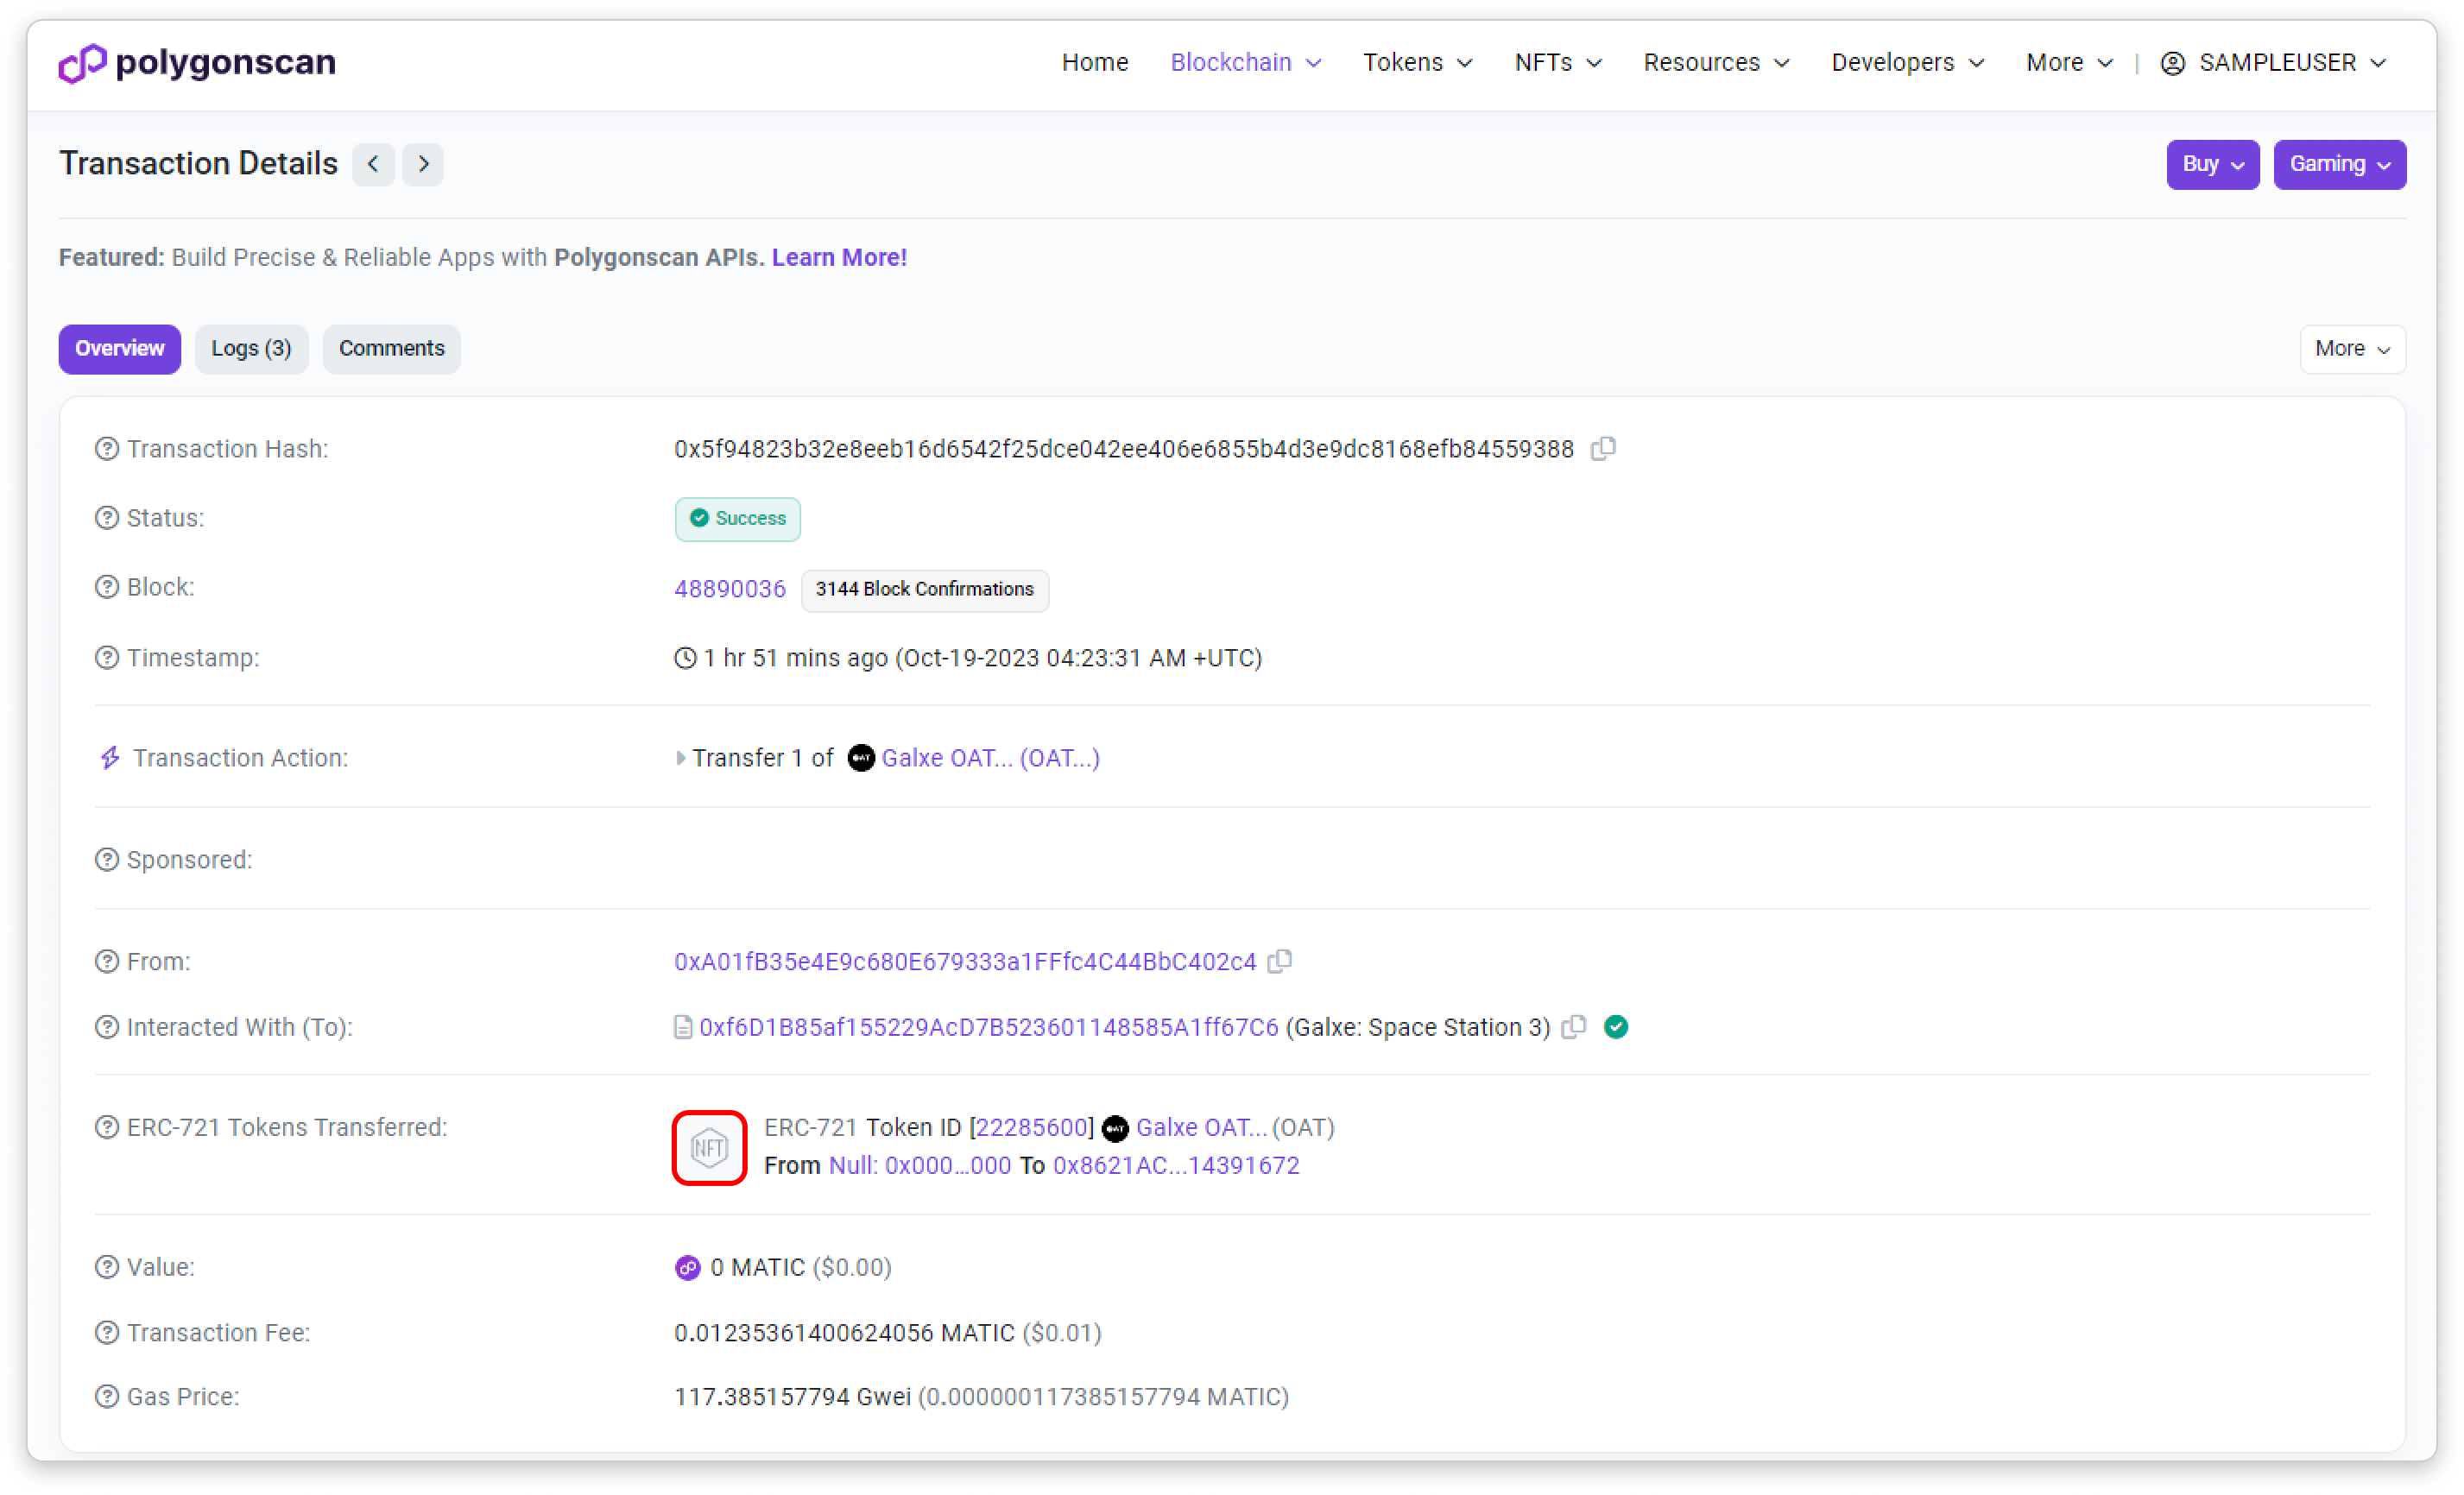The height and width of the screenshot is (1495, 2464).
Task: Click the timestamp Oct-19-2023 04:23:31 AM +UTC
Action: tap(1078, 658)
